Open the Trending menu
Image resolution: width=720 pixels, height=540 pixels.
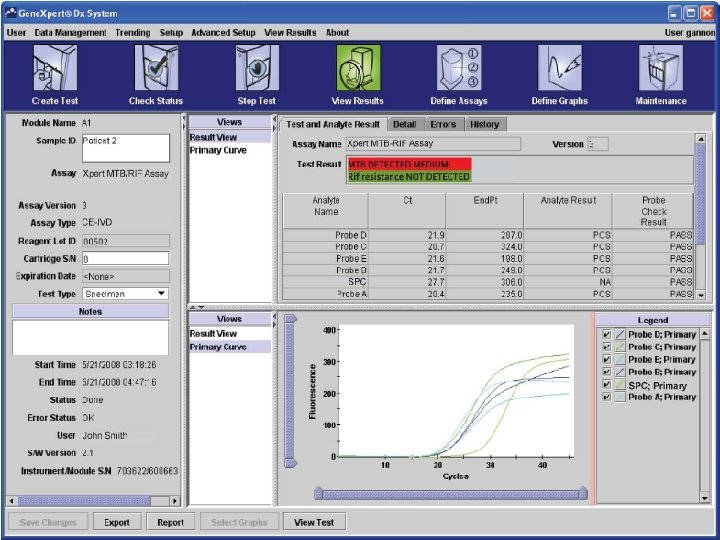pyautogui.click(x=133, y=33)
